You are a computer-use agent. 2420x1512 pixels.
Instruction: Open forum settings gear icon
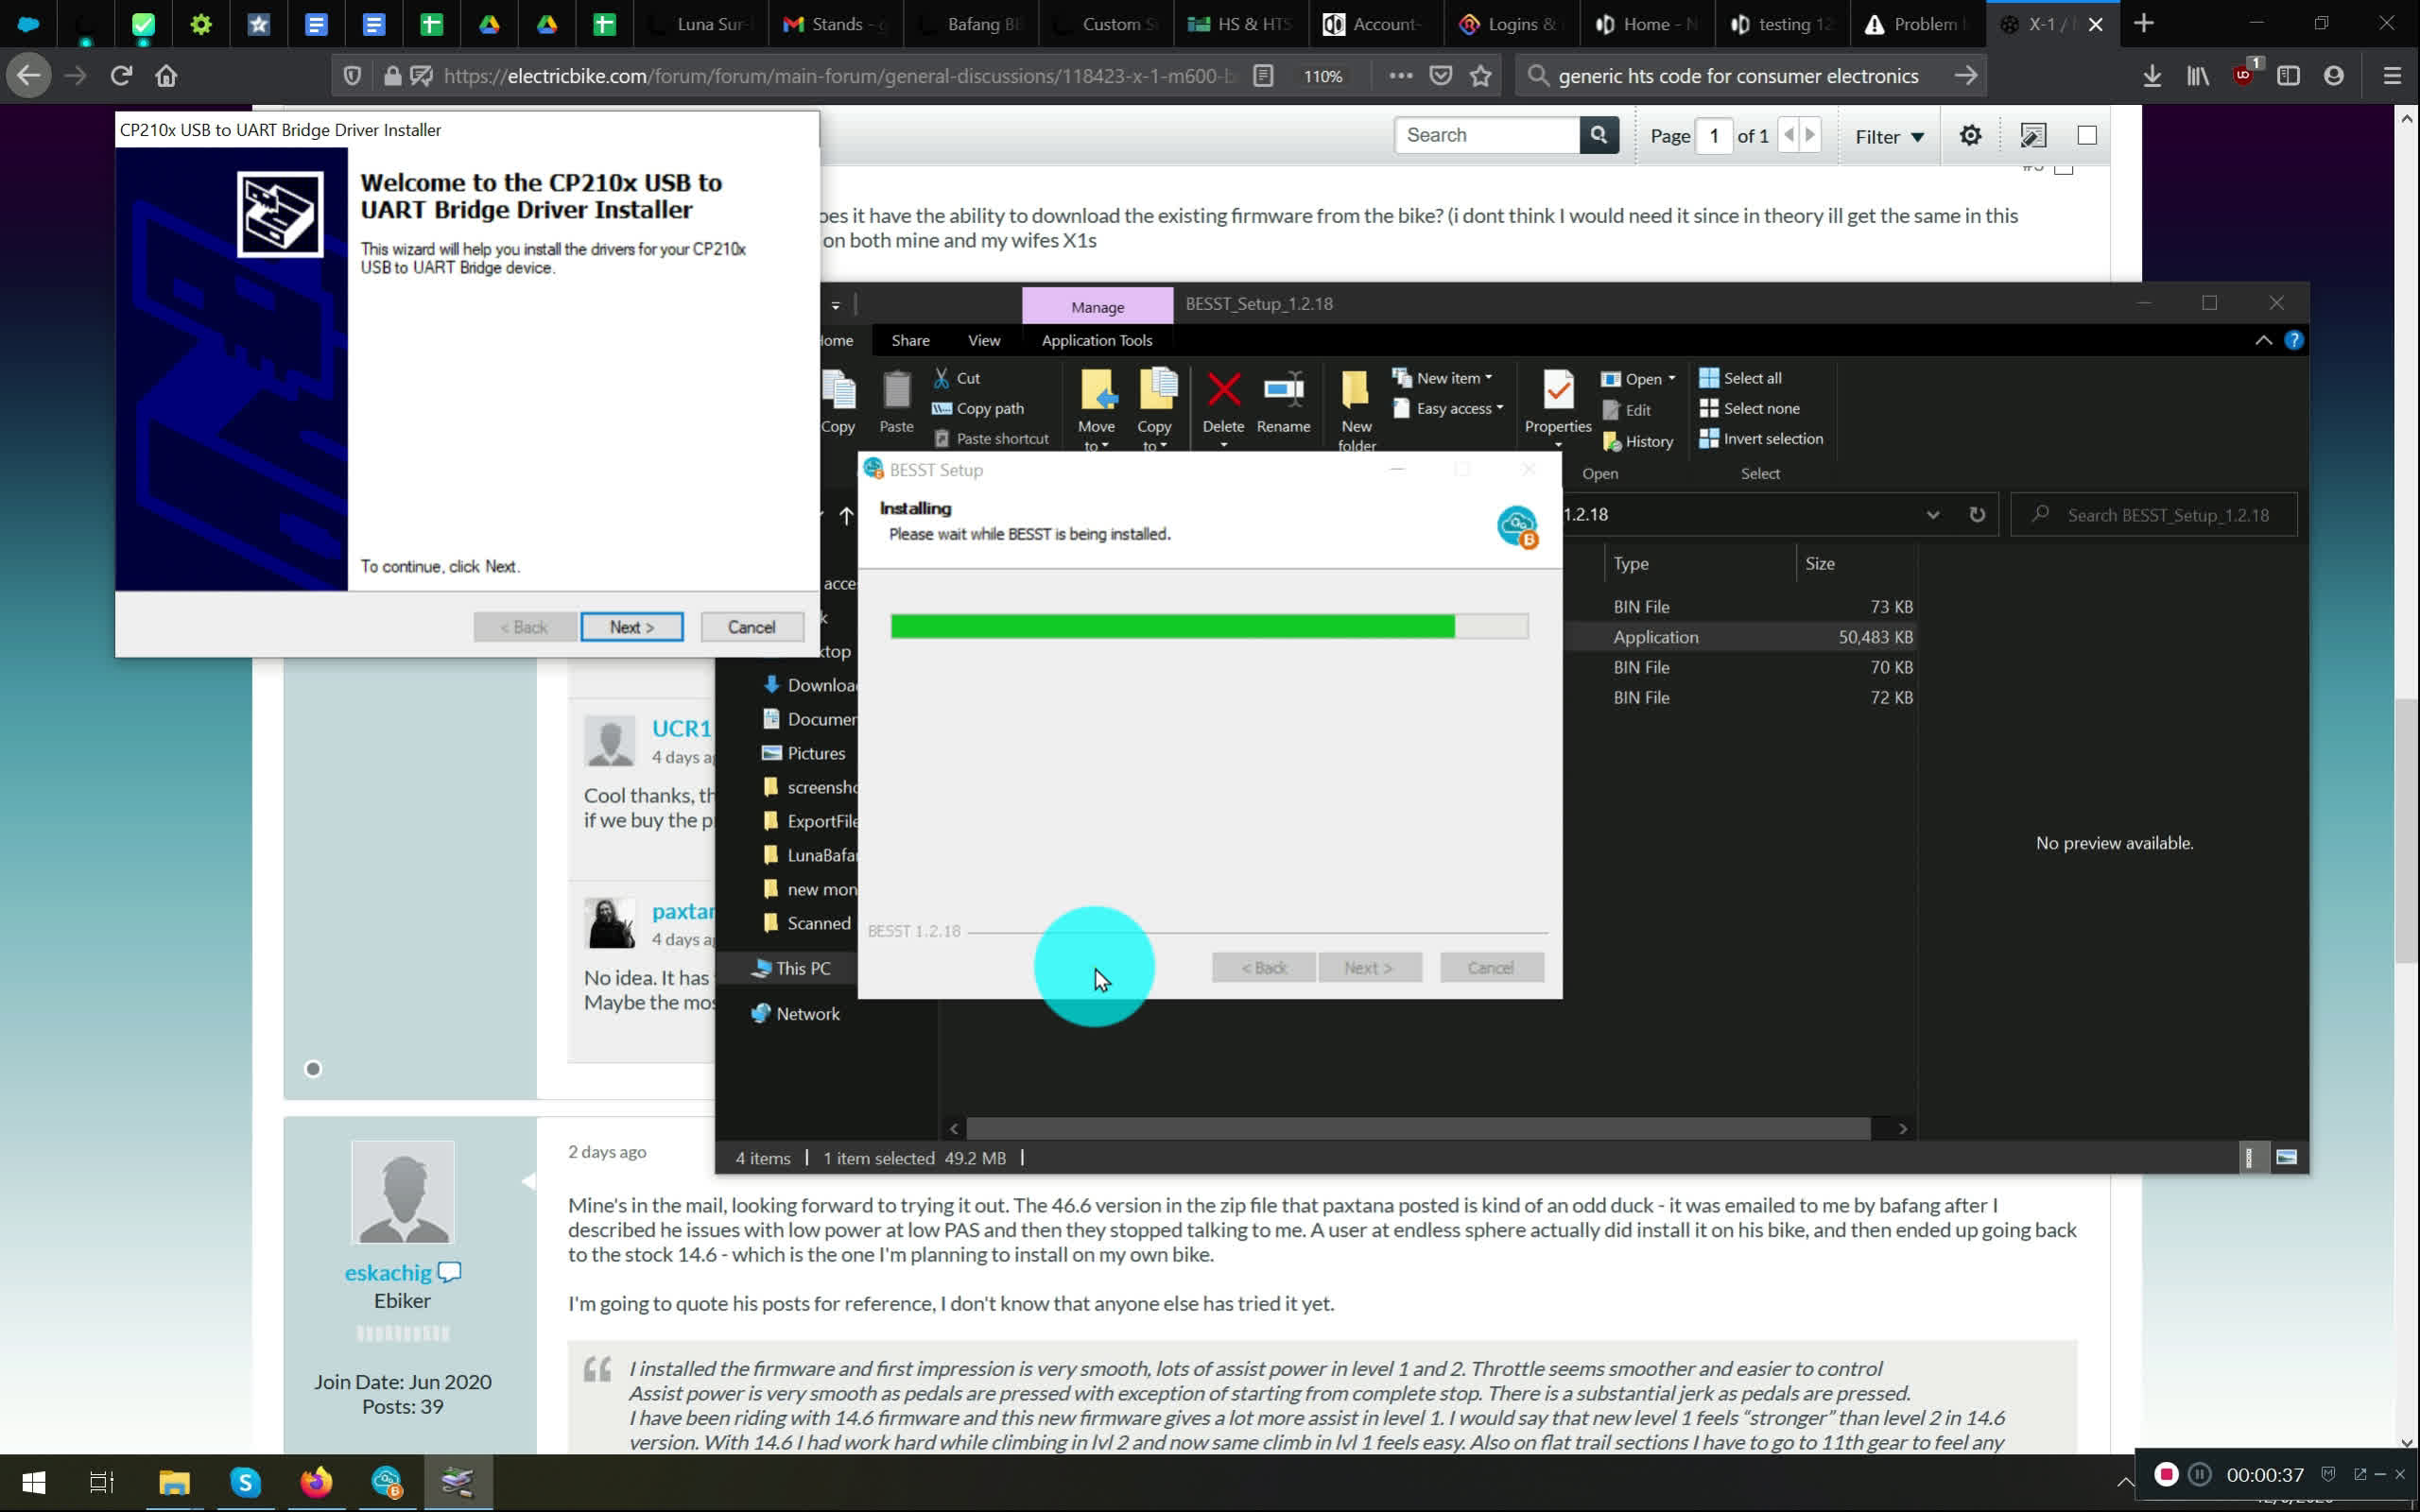point(1970,135)
